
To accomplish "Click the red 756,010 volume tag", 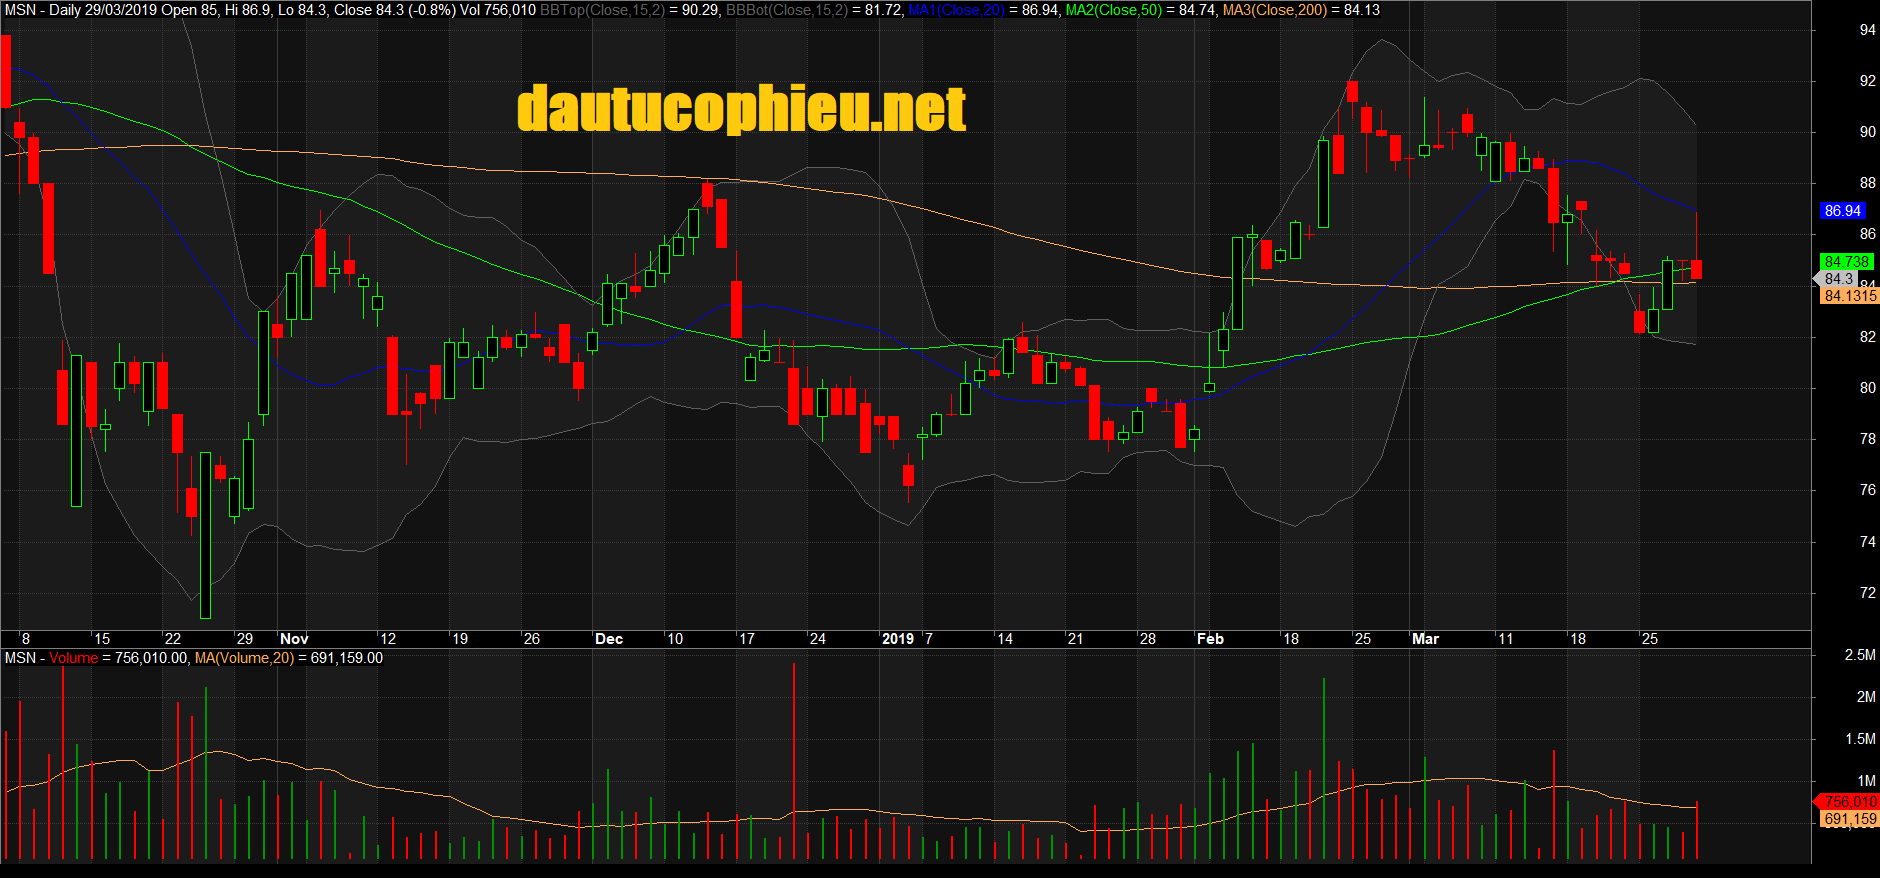I will pos(1849,802).
